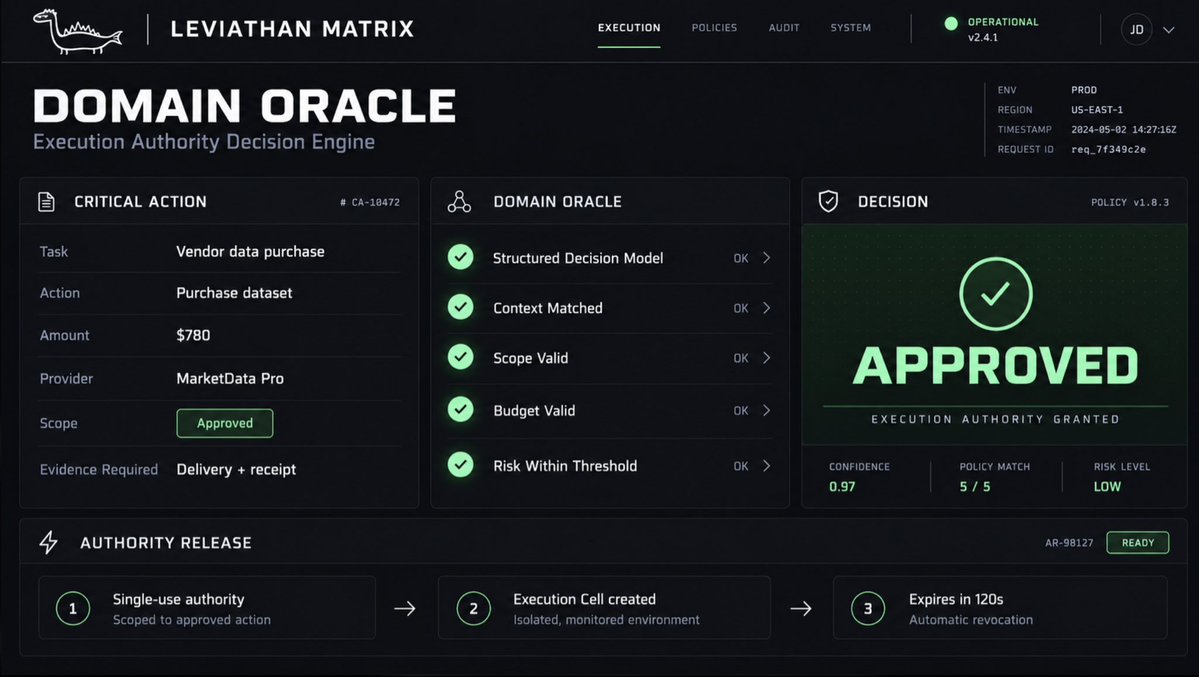Click the region value US-EAST-1
Image resolution: width=1199 pixels, height=677 pixels.
coord(1097,109)
